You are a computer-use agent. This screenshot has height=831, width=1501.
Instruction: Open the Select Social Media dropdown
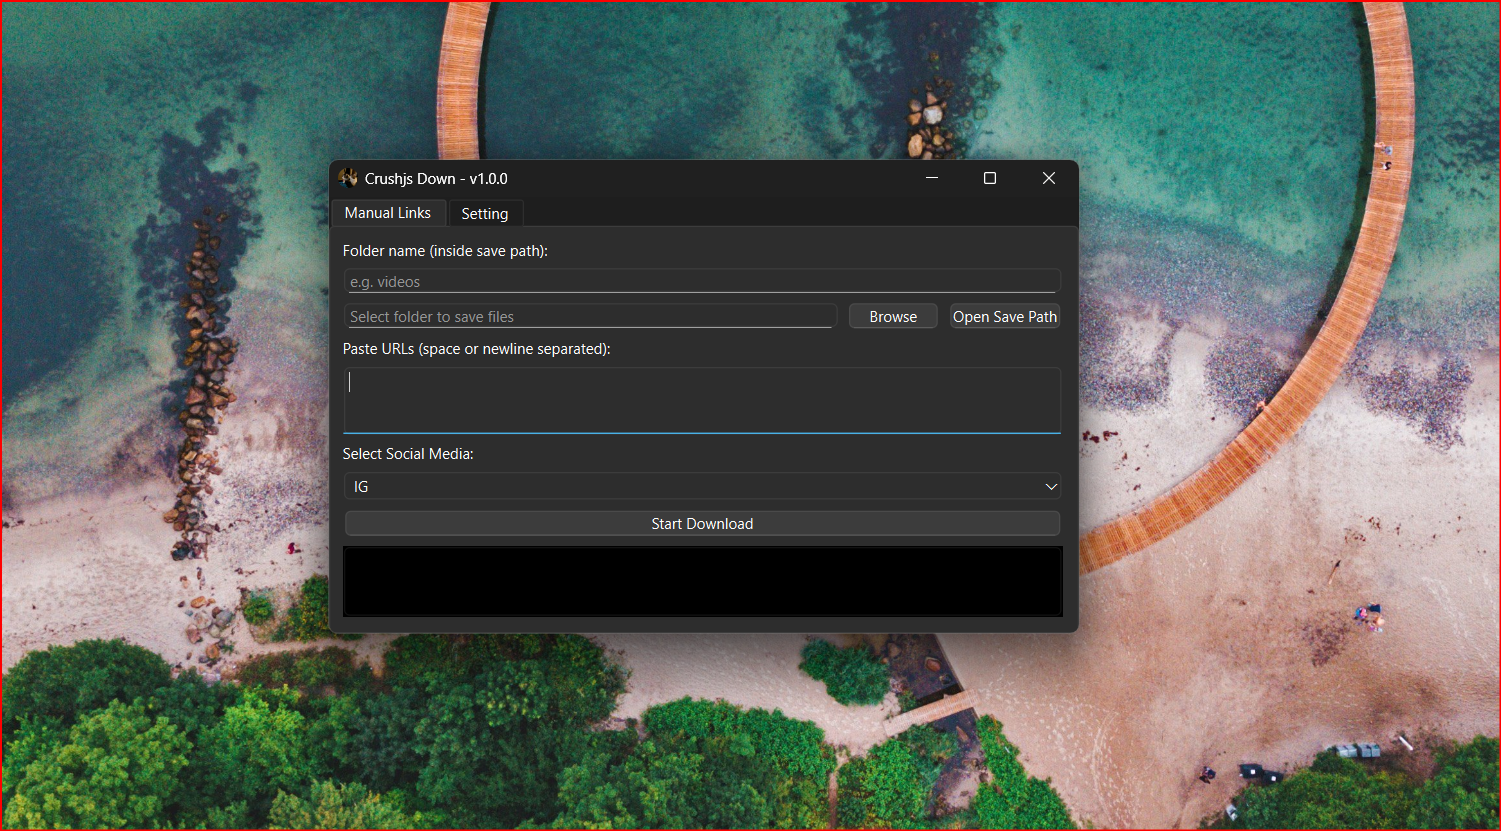702,486
